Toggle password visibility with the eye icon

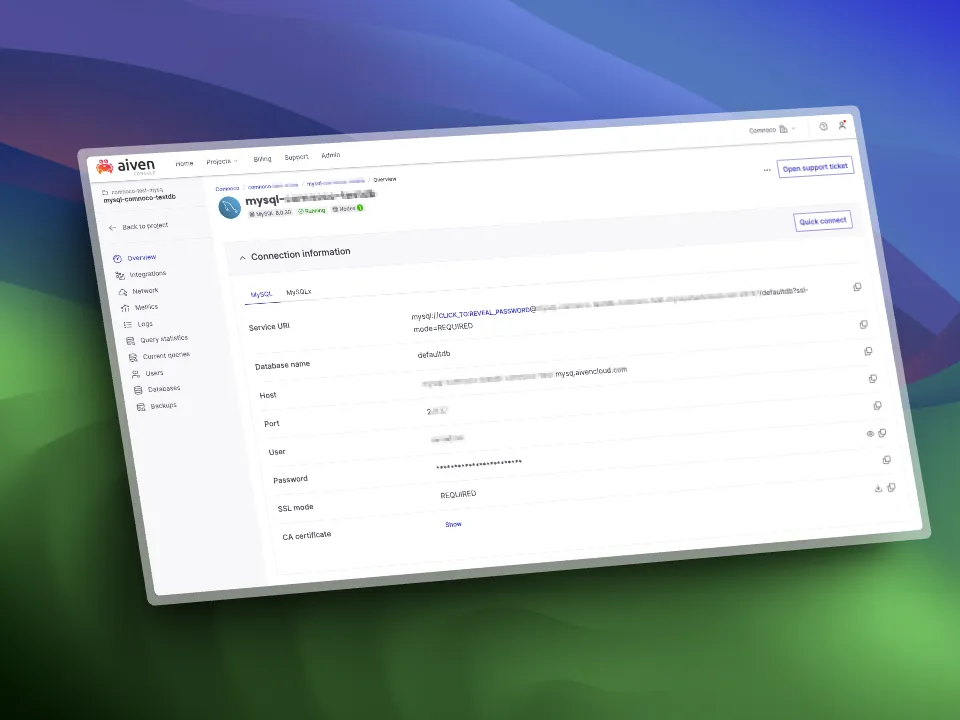pyautogui.click(x=870, y=434)
